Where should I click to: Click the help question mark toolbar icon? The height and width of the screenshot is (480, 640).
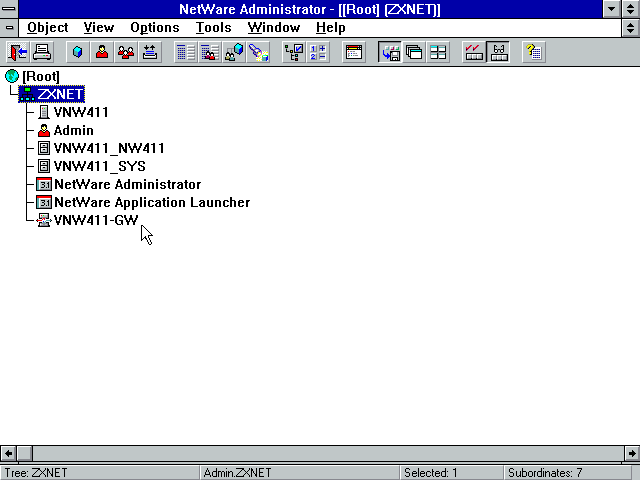534,52
